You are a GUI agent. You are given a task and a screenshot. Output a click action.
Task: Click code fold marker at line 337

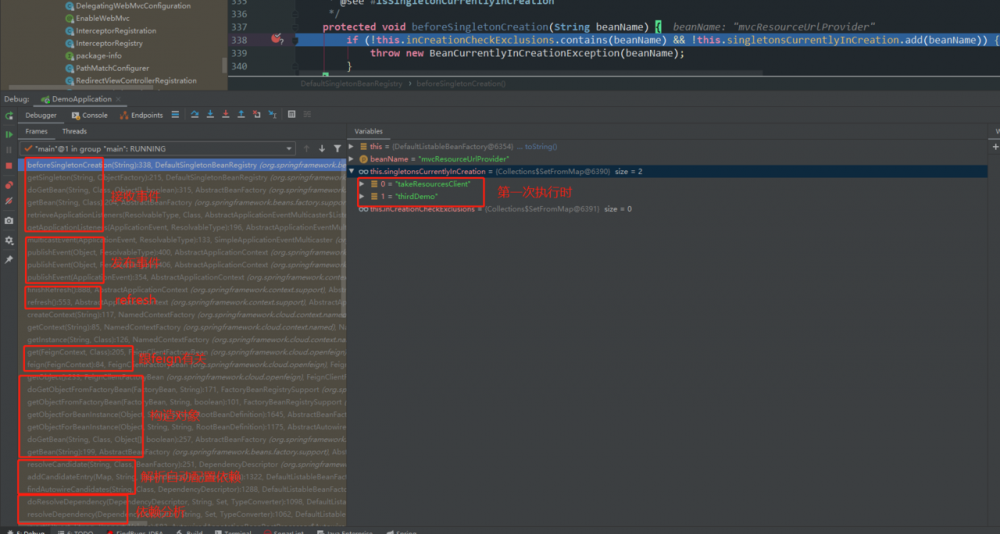[295, 27]
